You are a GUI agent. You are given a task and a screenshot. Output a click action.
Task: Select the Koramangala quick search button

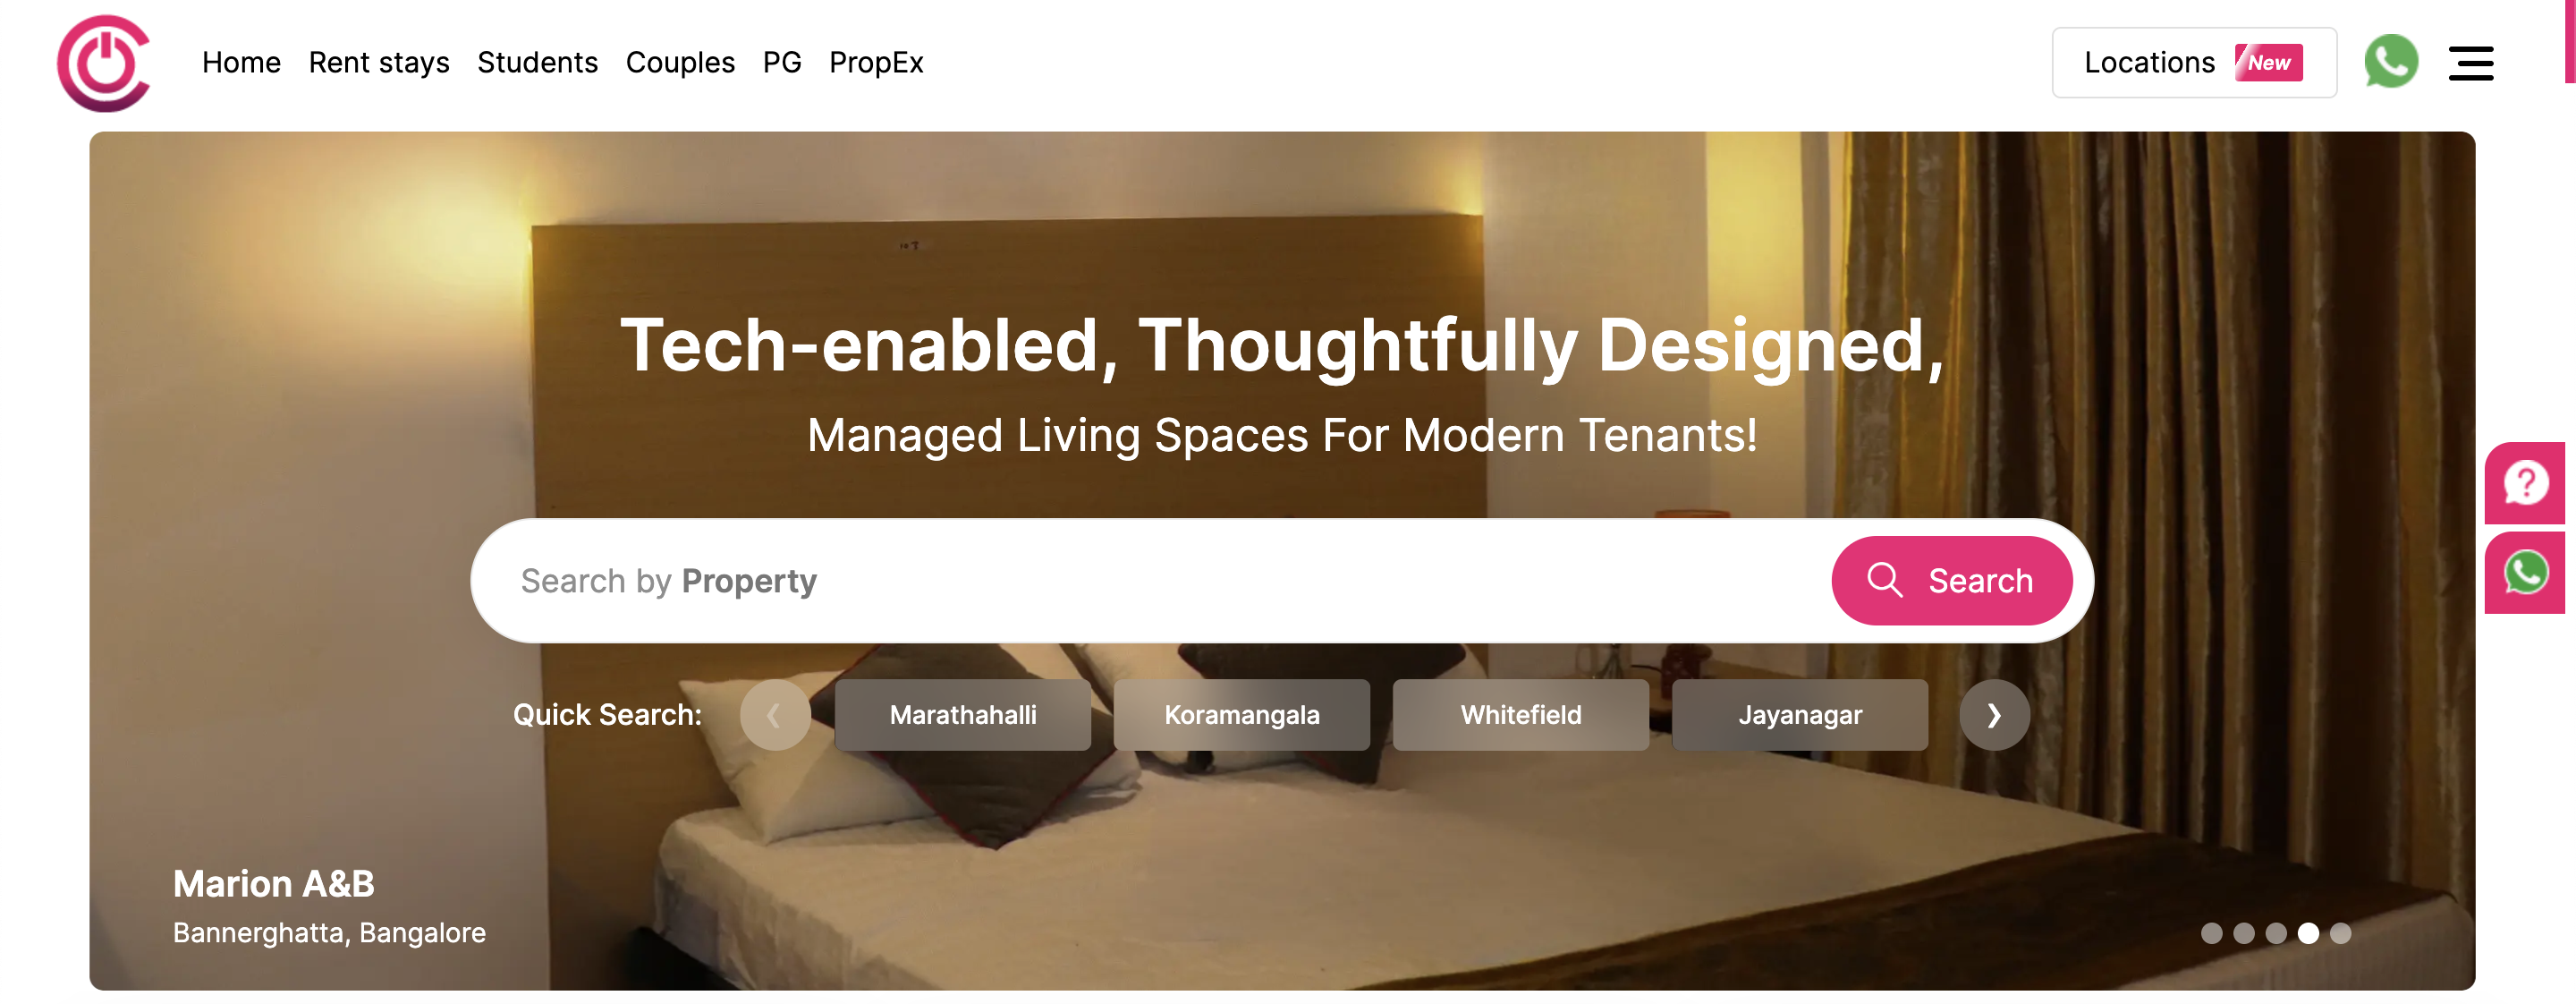click(x=1242, y=715)
